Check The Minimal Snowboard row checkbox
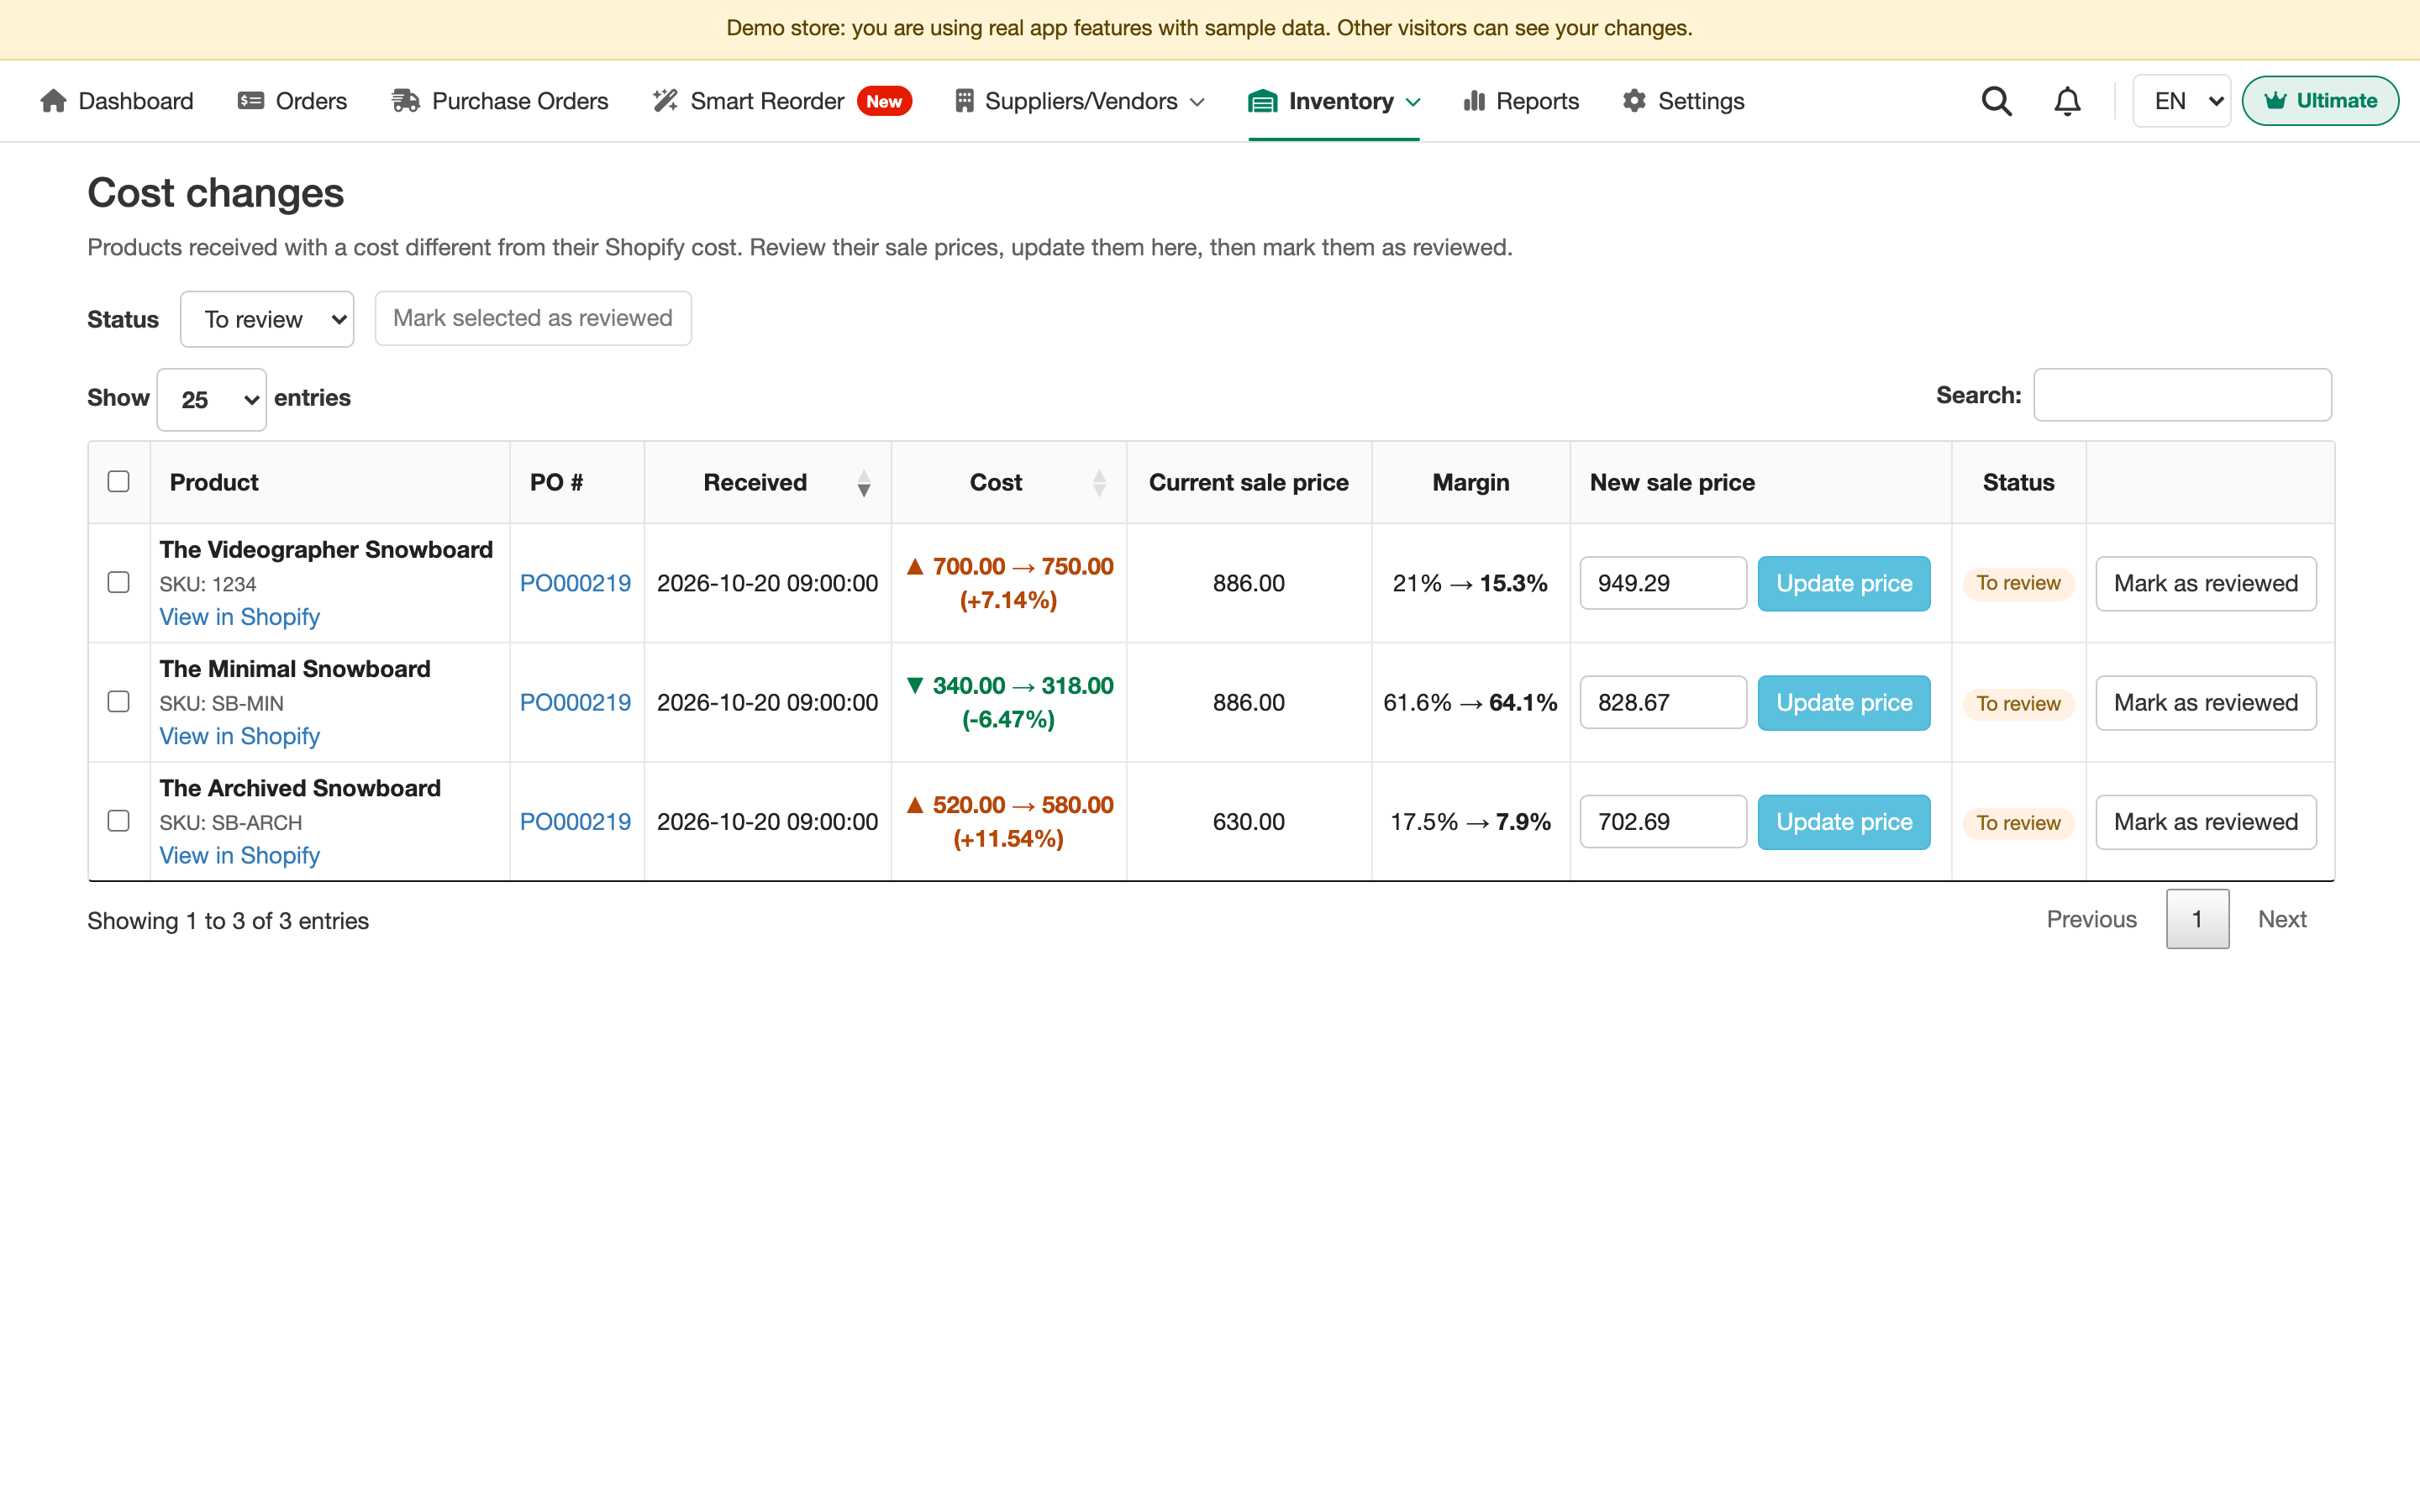Viewport: 2420px width, 1512px height. pyautogui.click(x=118, y=701)
